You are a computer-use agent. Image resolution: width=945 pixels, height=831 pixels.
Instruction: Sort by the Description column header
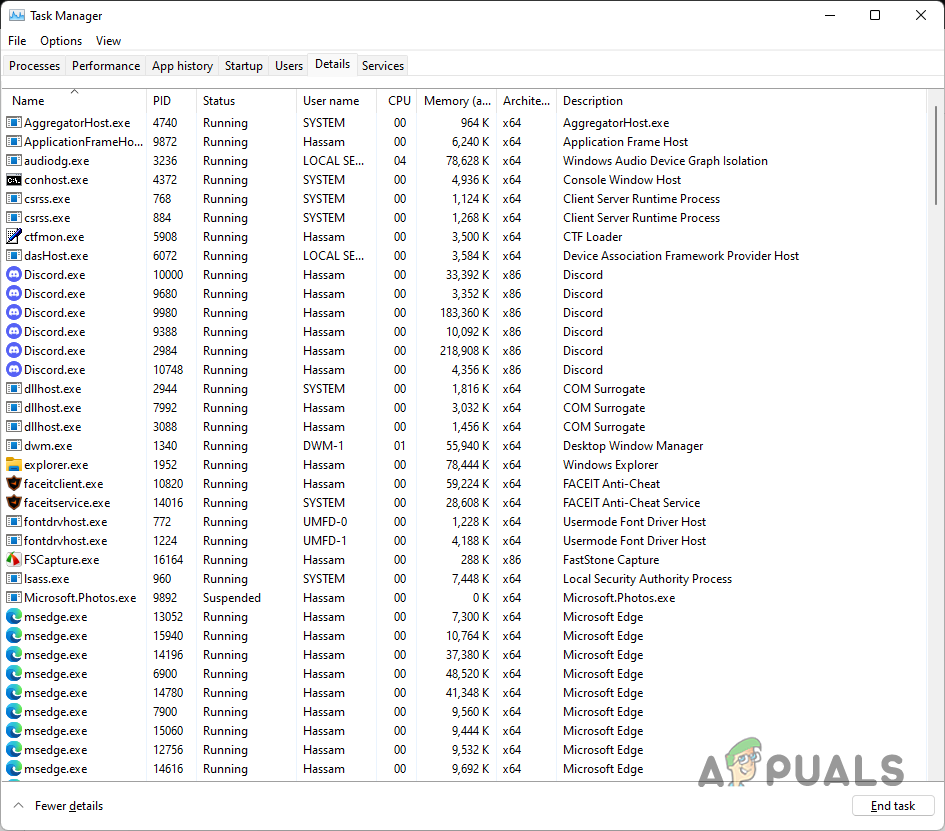tap(741, 101)
